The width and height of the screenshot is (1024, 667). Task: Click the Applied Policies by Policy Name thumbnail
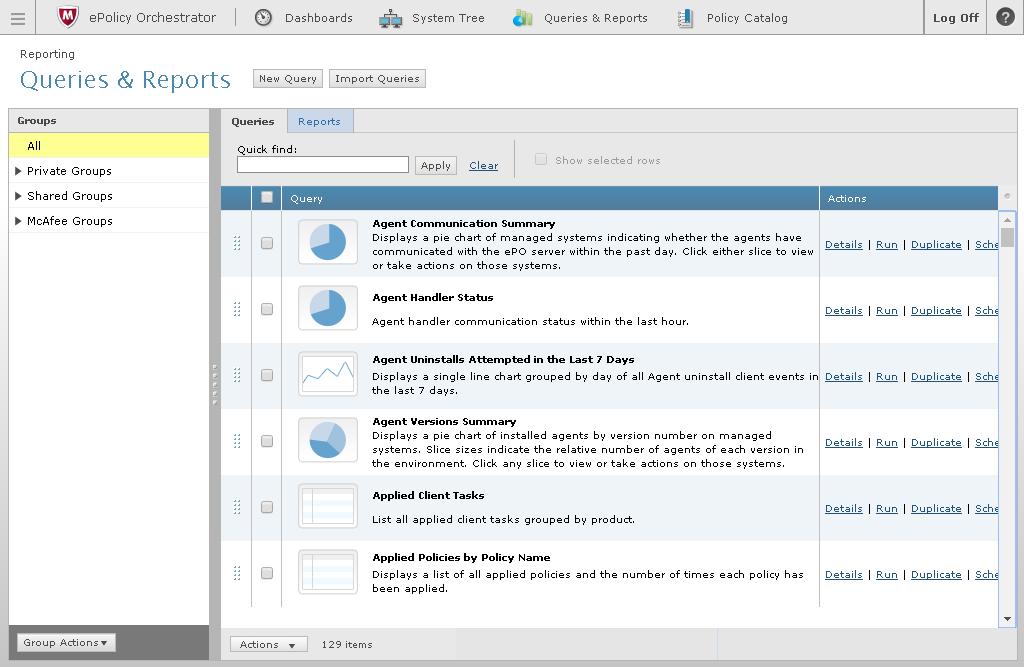(x=328, y=572)
